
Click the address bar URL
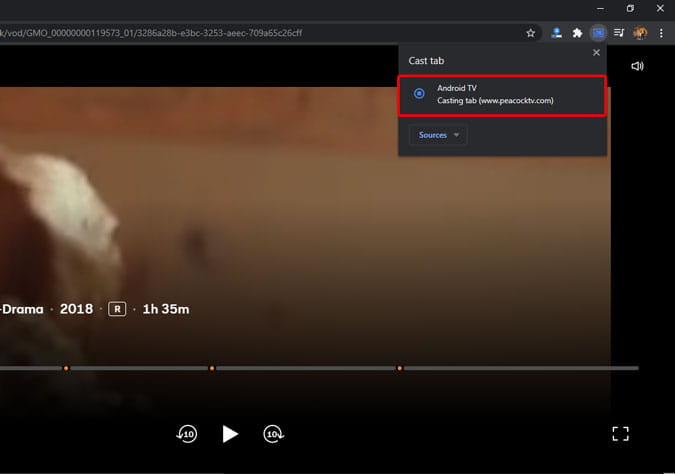pyautogui.click(x=151, y=33)
